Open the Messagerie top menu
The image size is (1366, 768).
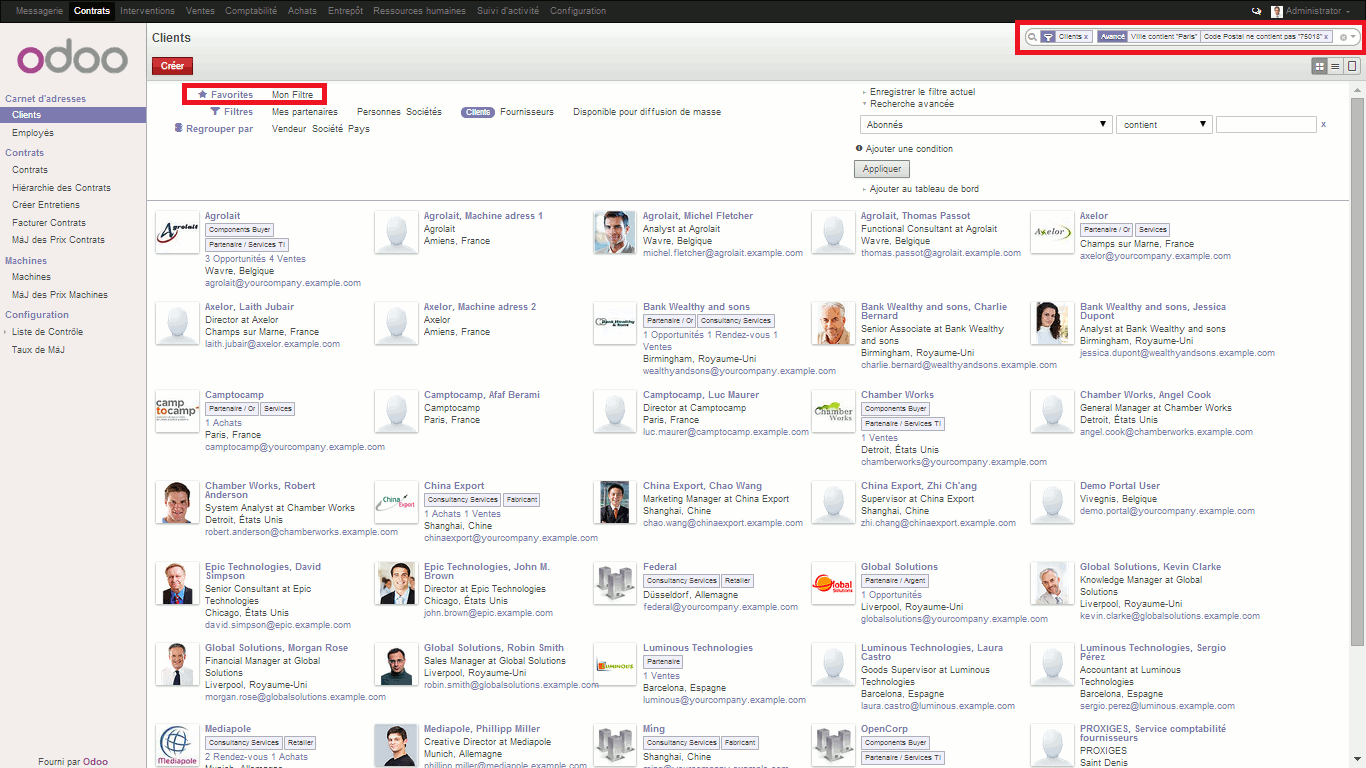click(x=39, y=11)
